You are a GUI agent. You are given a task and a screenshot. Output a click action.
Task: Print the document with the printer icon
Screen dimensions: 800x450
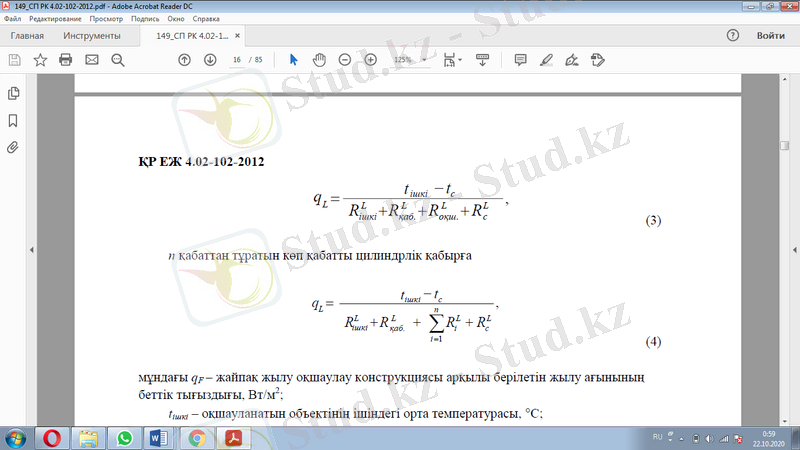pos(66,60)
